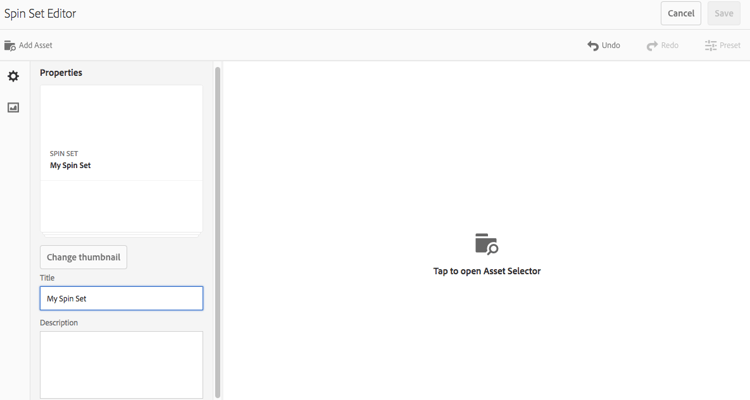Click 'Tap to open Asset Selector' text
Viewport: 750px width, 400px height.
[x=487, y=271]
